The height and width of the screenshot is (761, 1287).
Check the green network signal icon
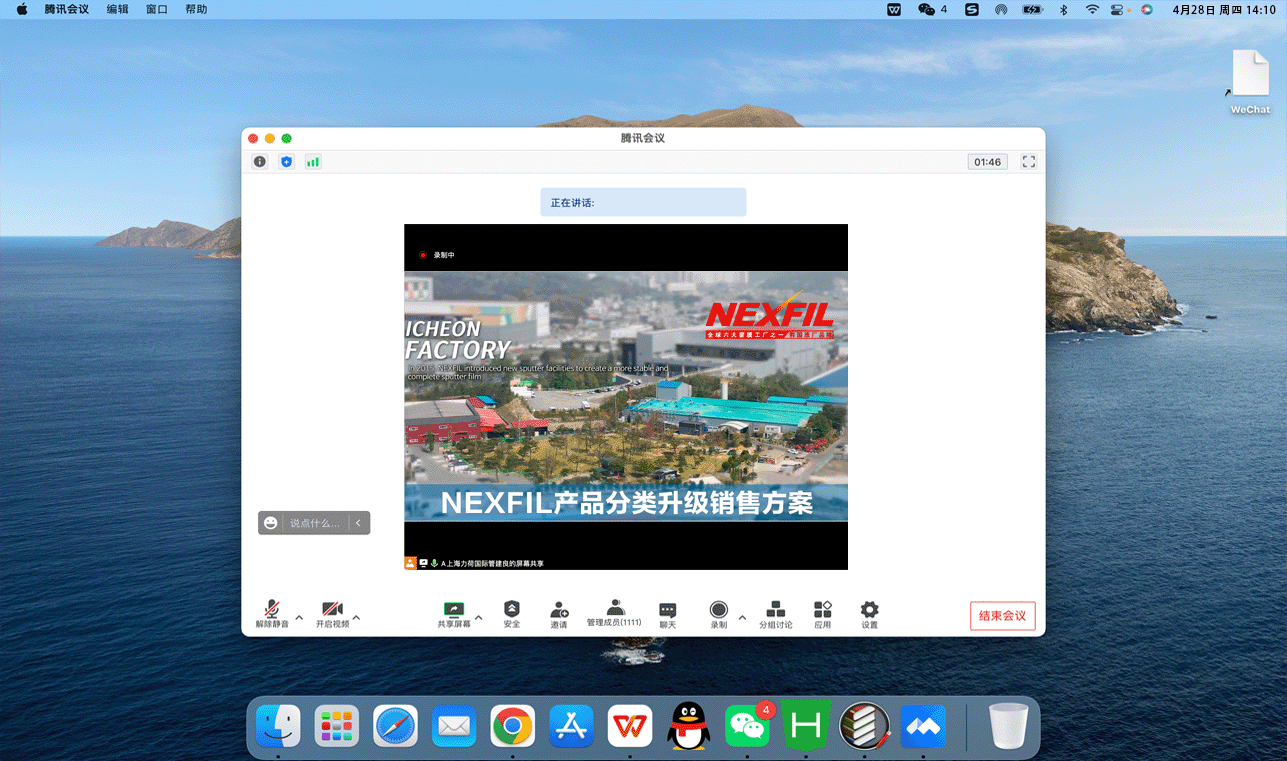(313, 162)
